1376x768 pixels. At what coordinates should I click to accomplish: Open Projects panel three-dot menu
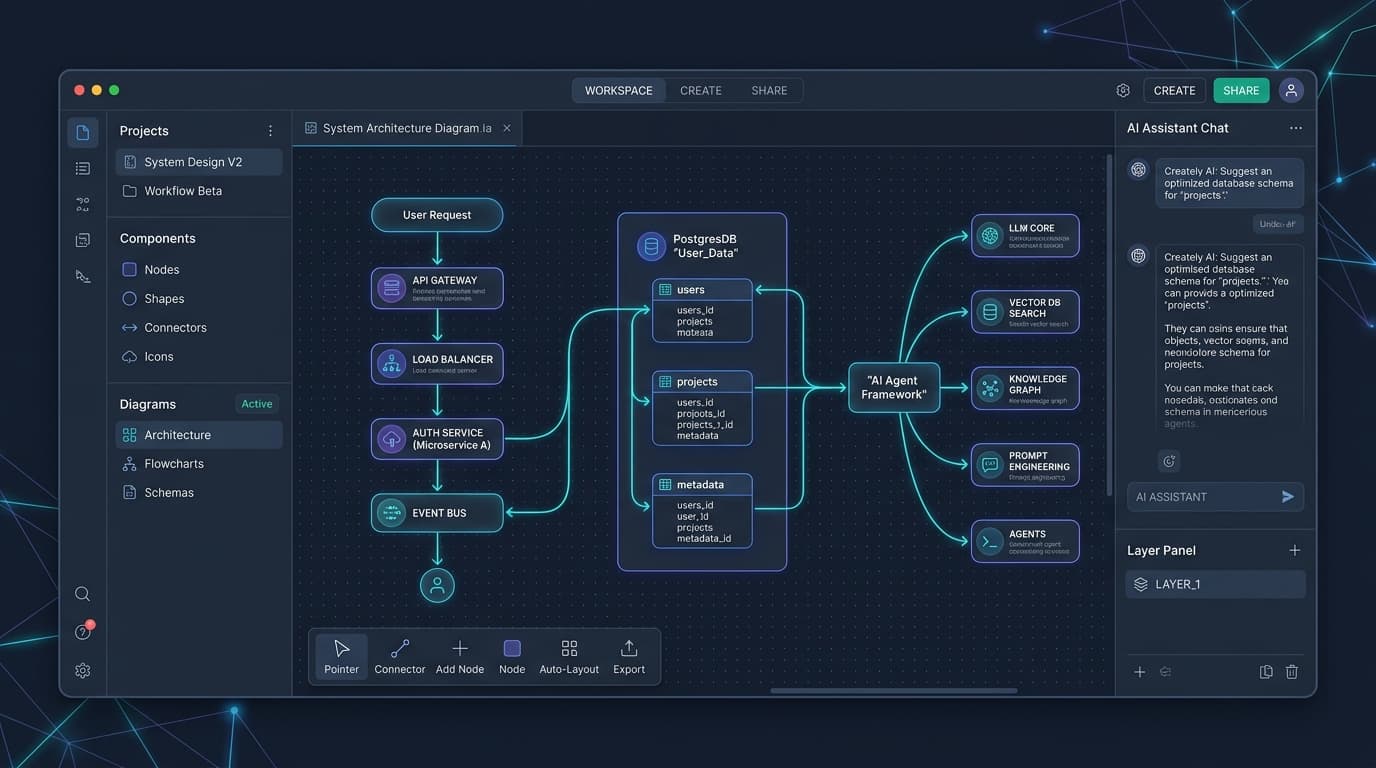click(x=270, y=131)
